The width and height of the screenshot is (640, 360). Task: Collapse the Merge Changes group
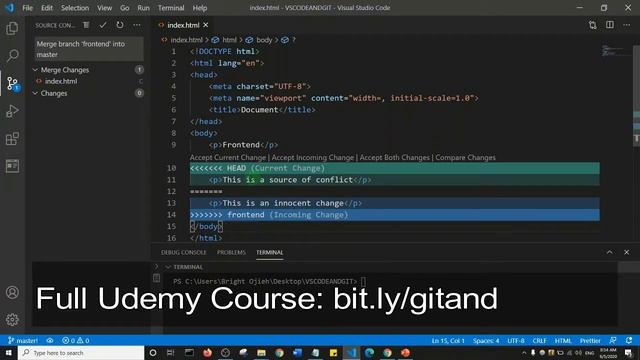pos(35,70)
